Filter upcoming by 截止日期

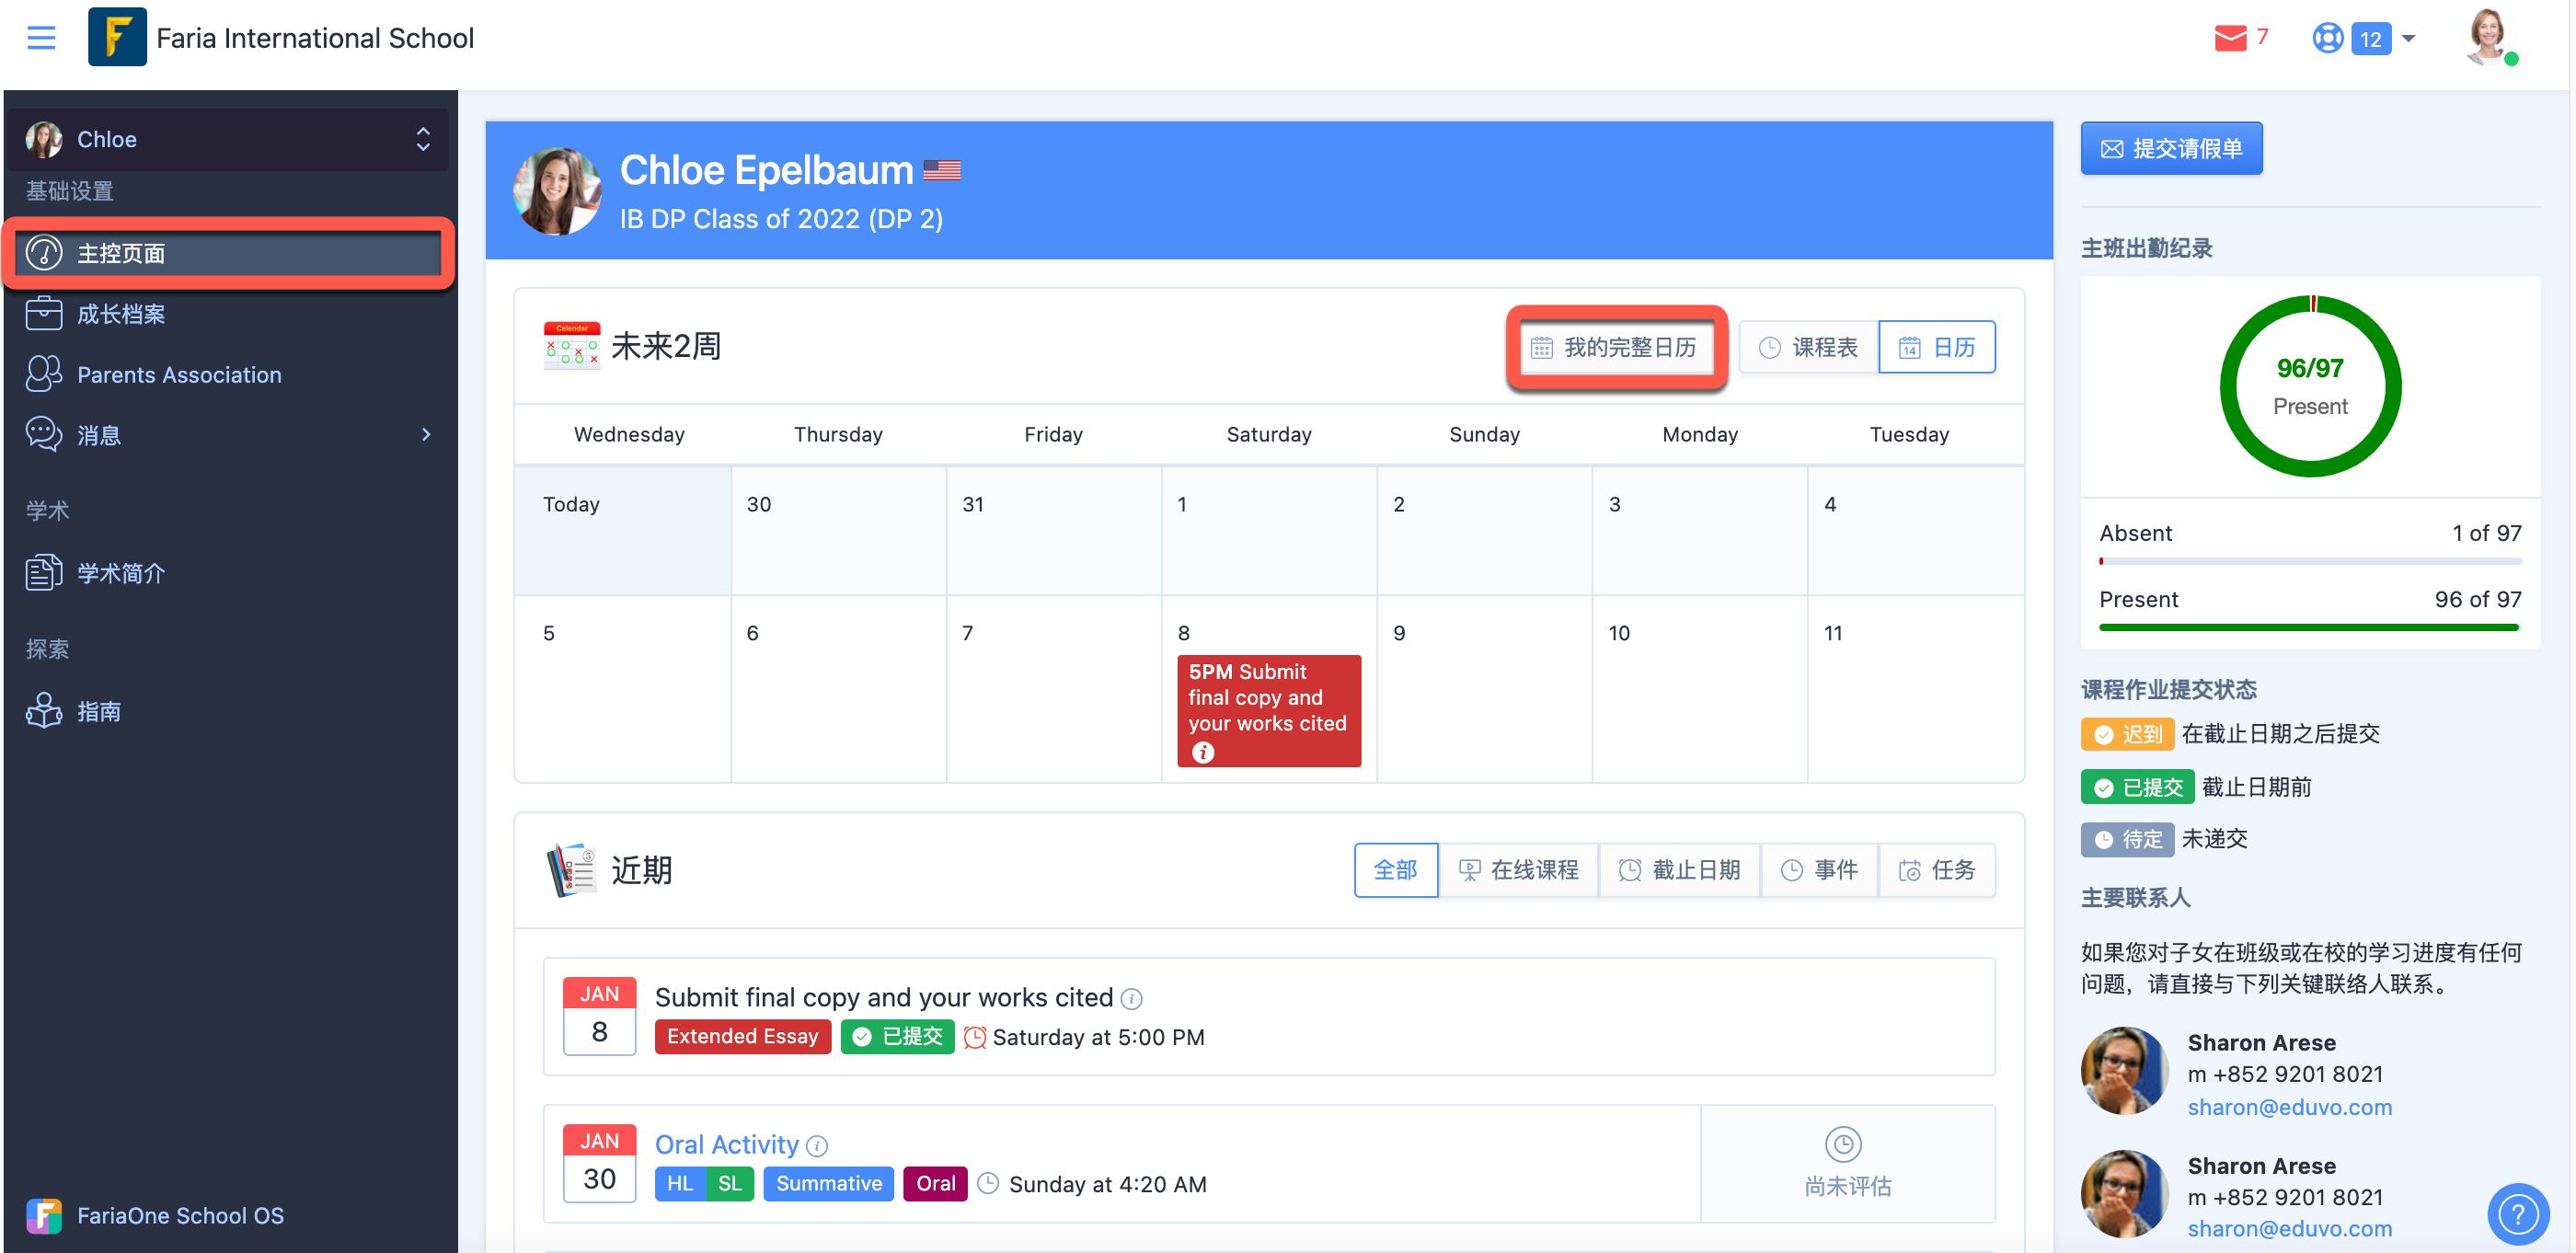click(1680, 870)
